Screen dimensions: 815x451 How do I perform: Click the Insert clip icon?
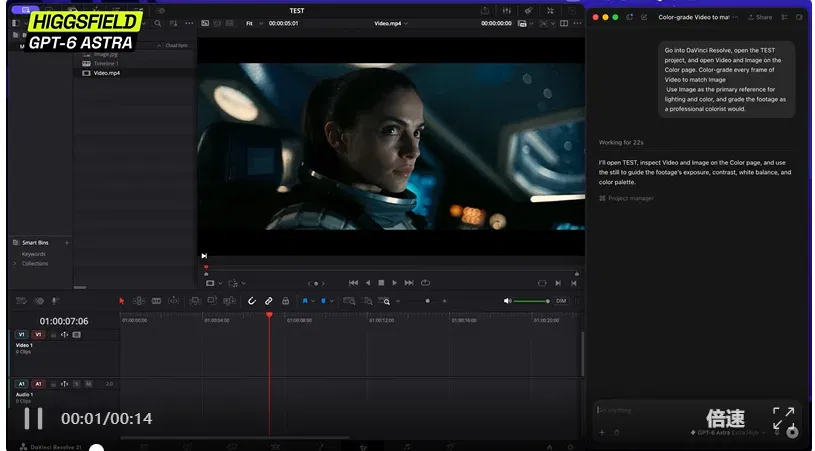195,301
